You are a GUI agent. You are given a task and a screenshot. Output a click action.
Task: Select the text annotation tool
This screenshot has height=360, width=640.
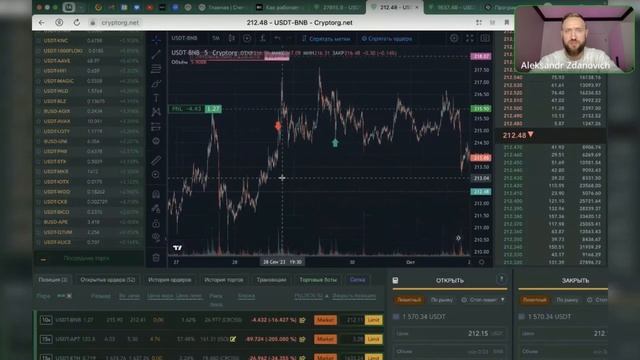(156, 98)
